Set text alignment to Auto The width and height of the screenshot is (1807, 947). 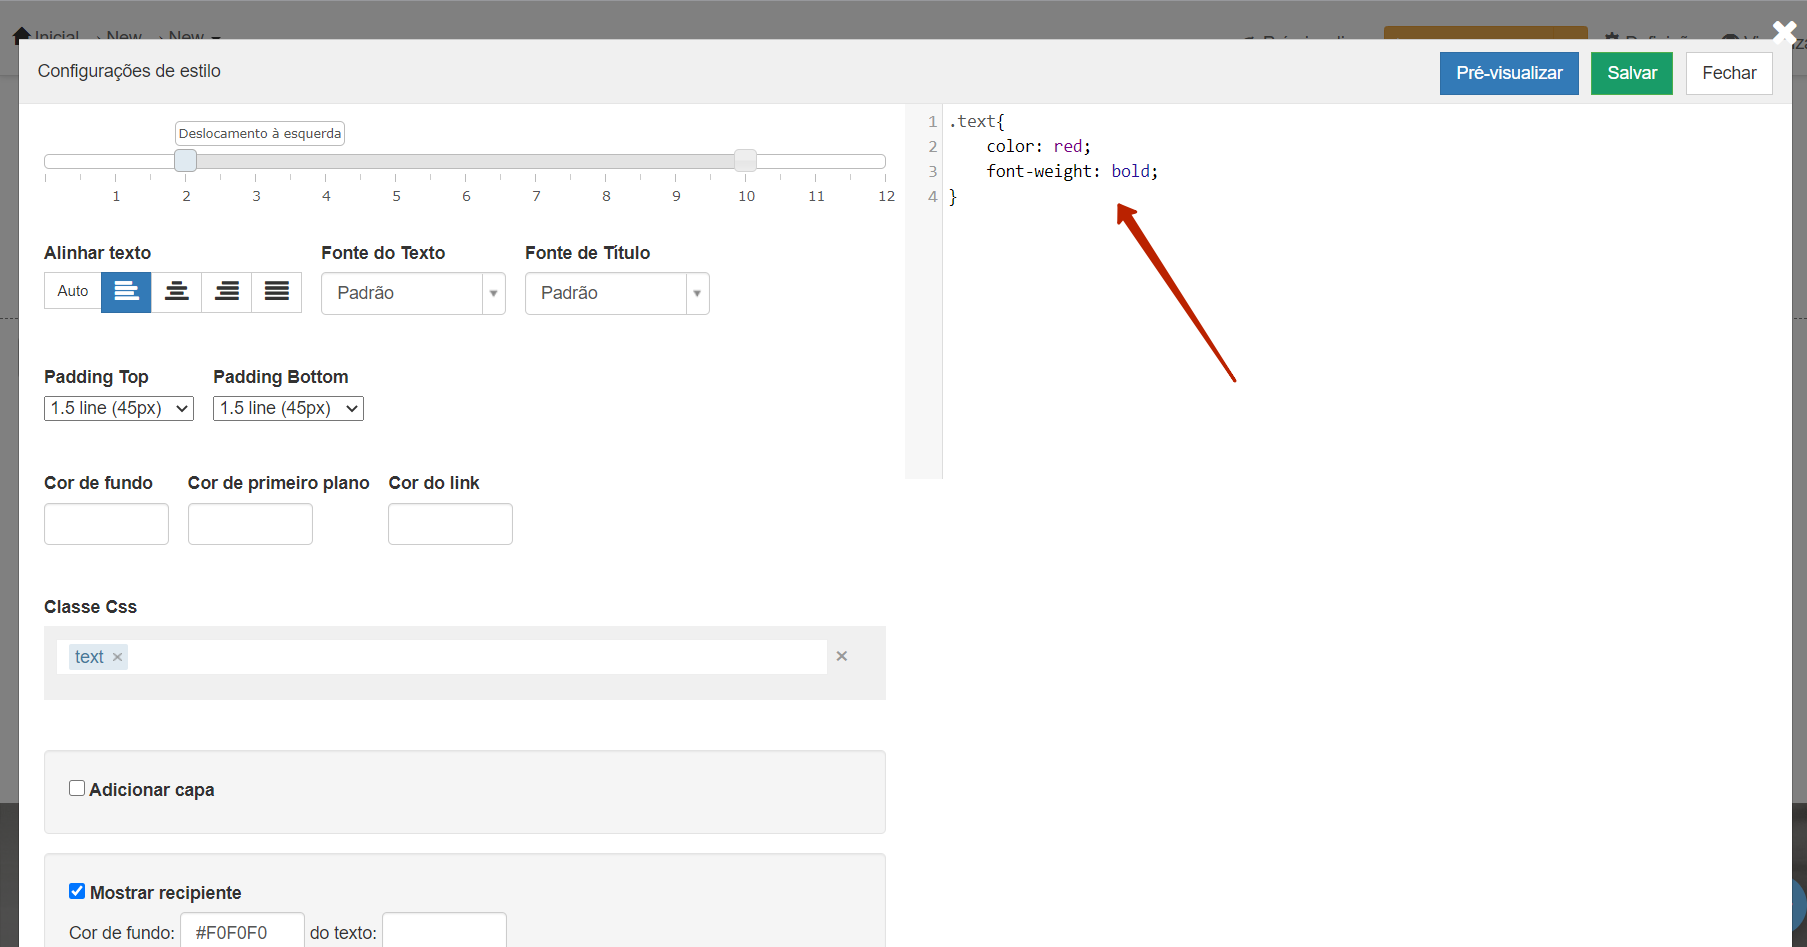point(72,292)
